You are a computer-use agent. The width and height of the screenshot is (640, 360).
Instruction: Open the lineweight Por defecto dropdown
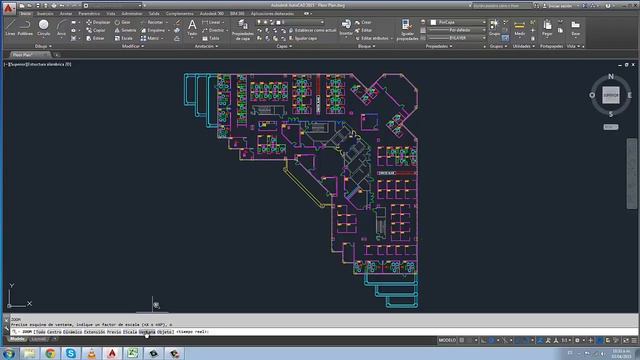coord(458,30)
